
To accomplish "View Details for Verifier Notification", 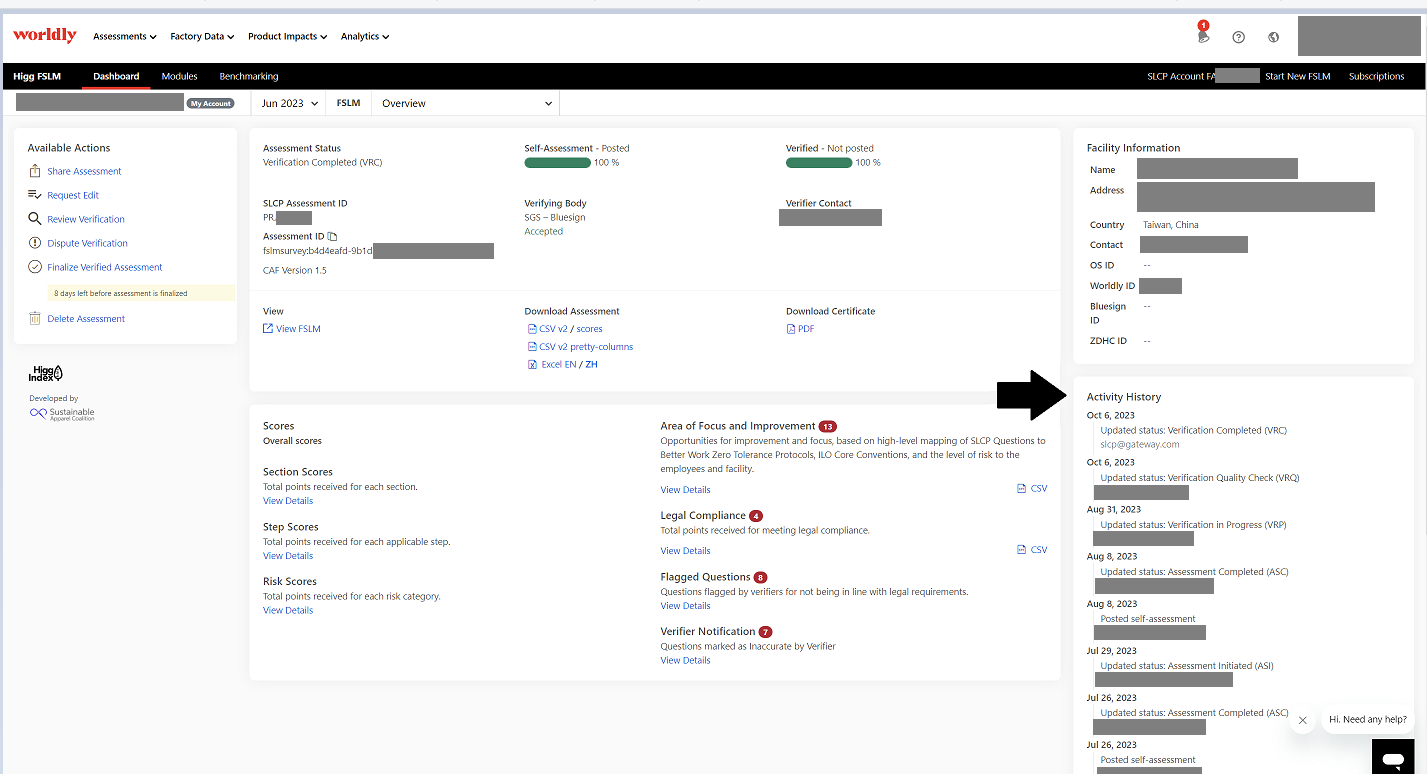I will click(685, 660).
